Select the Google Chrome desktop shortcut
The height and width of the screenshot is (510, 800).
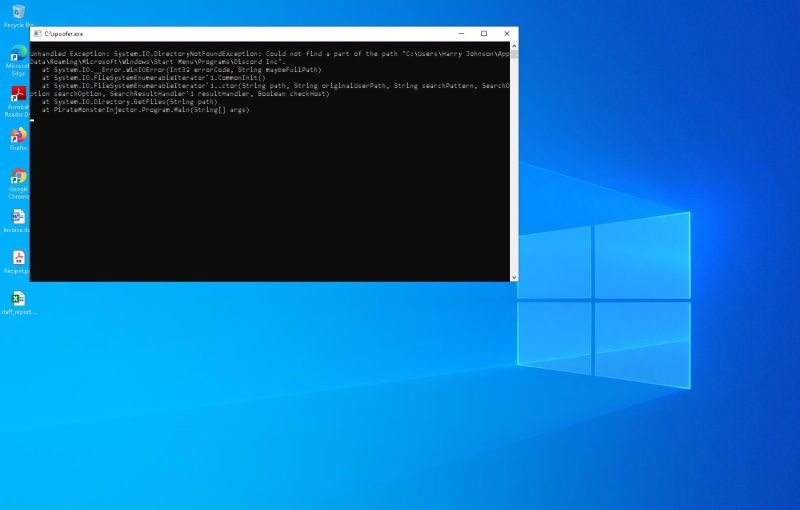[x=18, y=184]
